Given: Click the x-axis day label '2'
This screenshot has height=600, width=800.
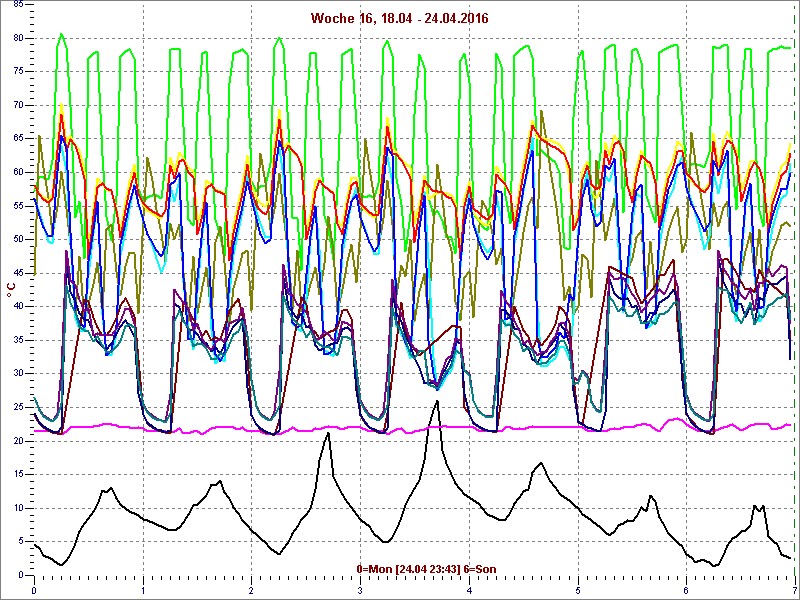Looking at the screenshot, I should (x=252, y=591).
